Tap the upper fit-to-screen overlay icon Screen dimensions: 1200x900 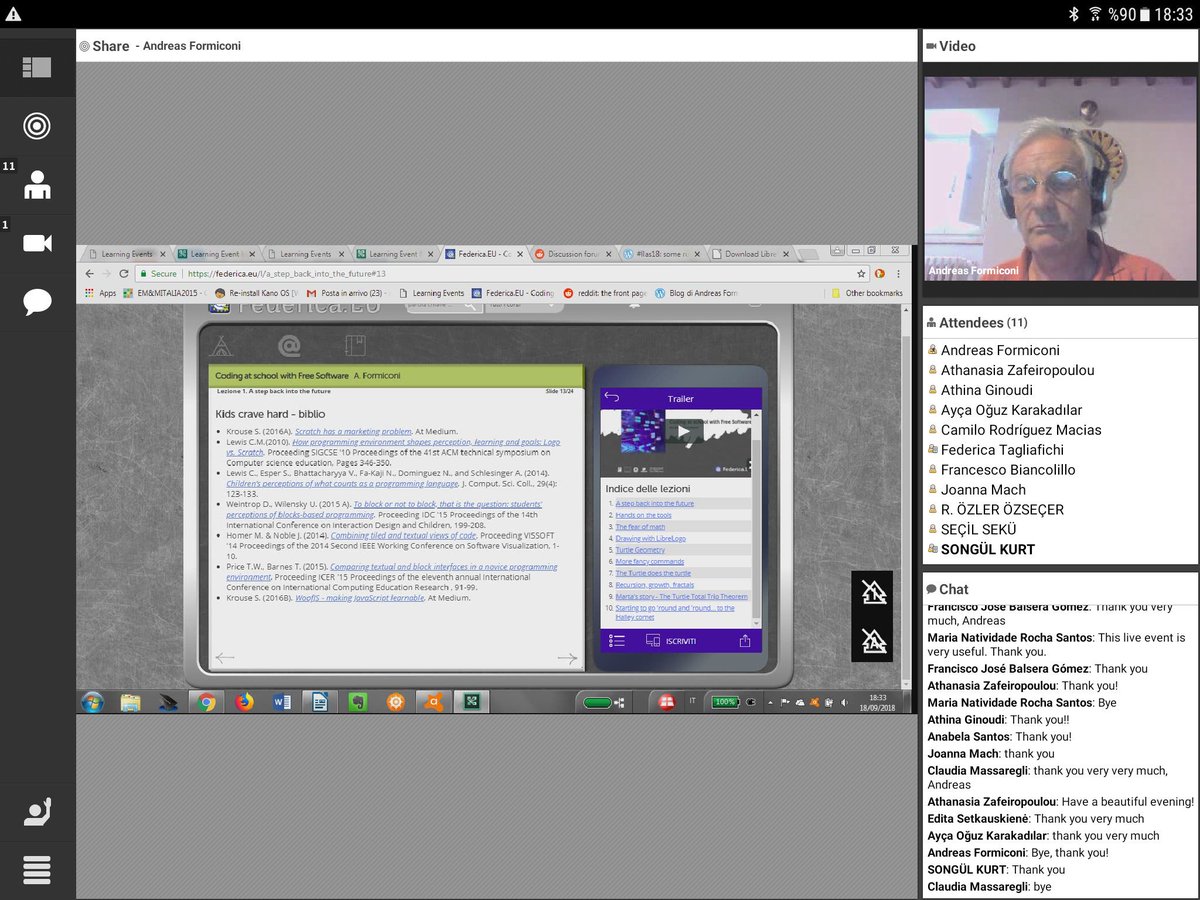[x=874, y=592]
